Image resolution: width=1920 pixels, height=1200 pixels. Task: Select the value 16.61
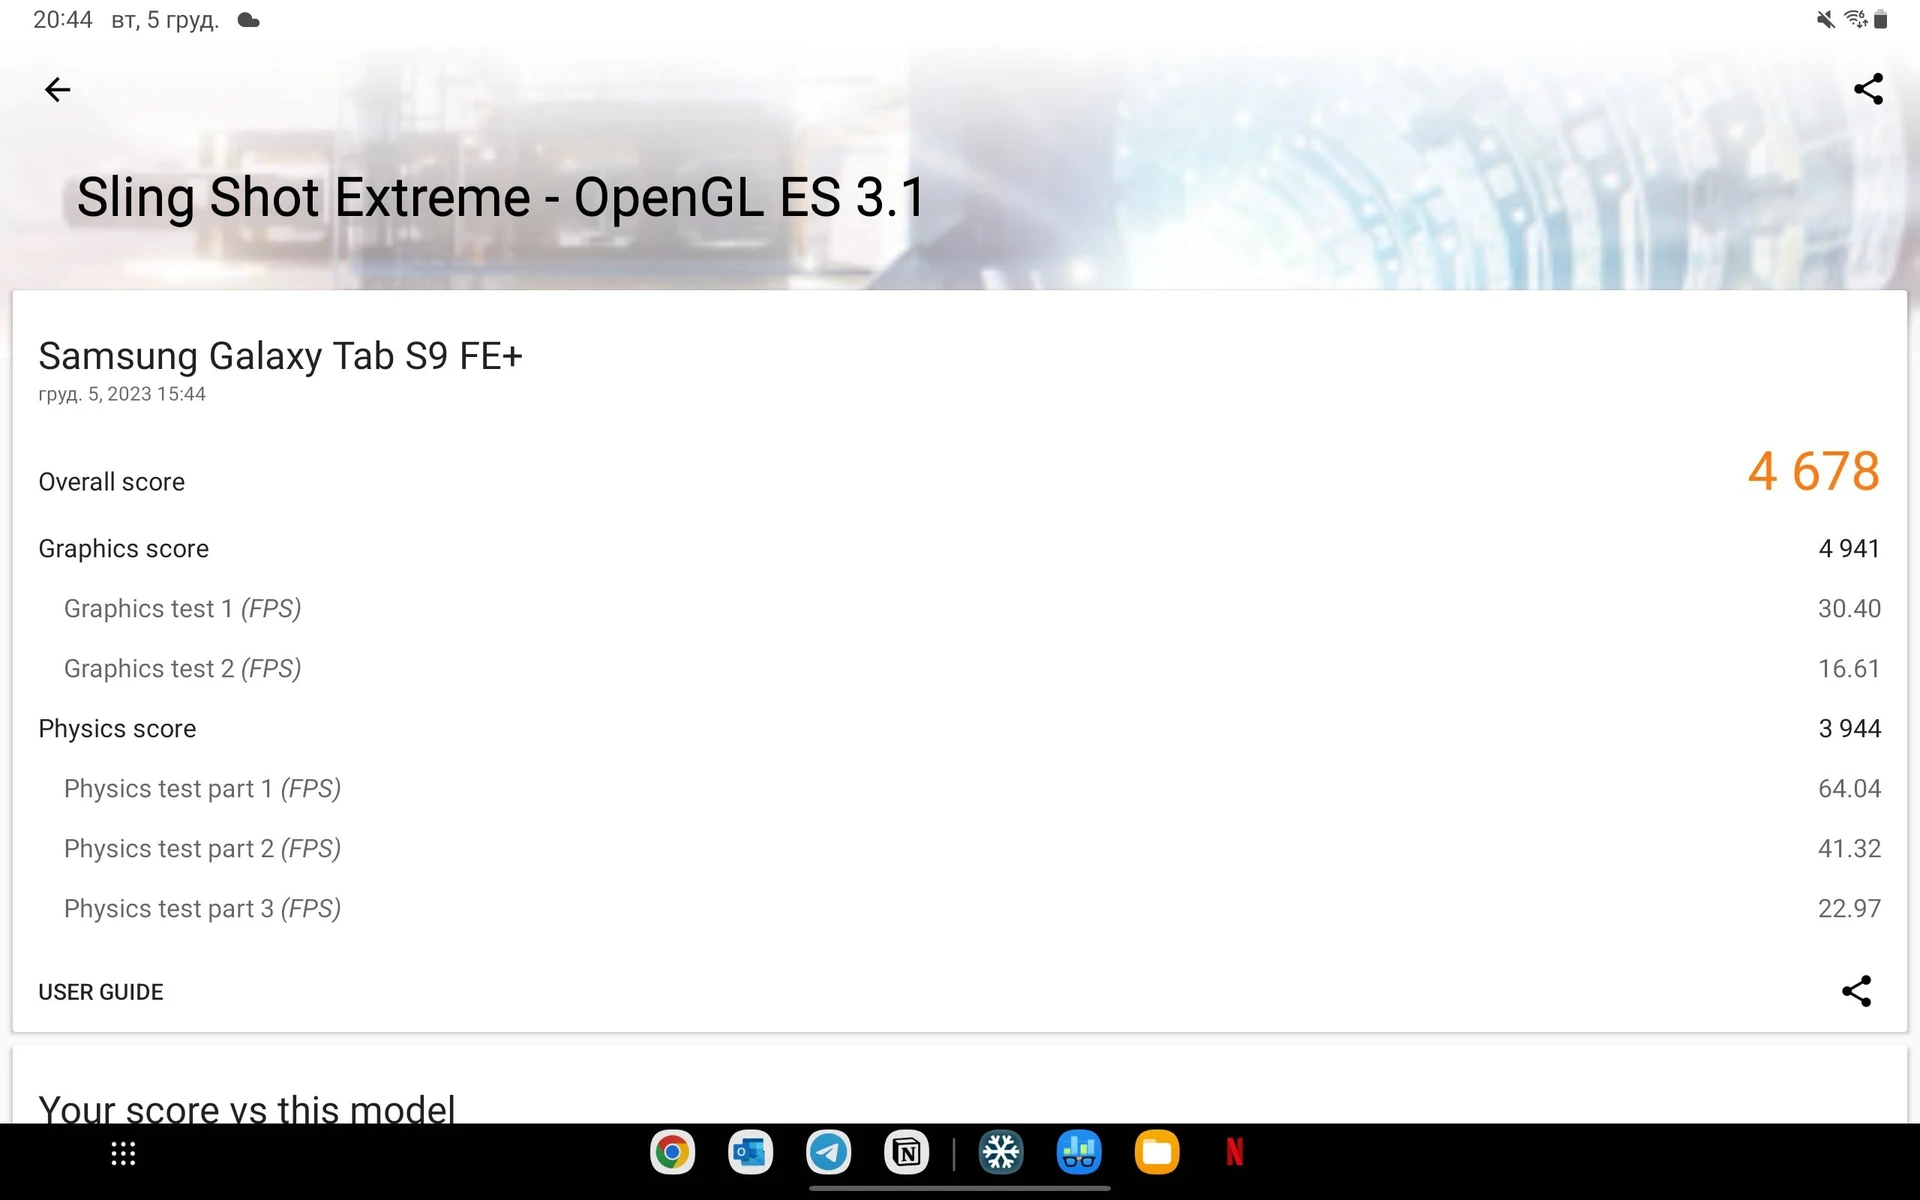1849,669
